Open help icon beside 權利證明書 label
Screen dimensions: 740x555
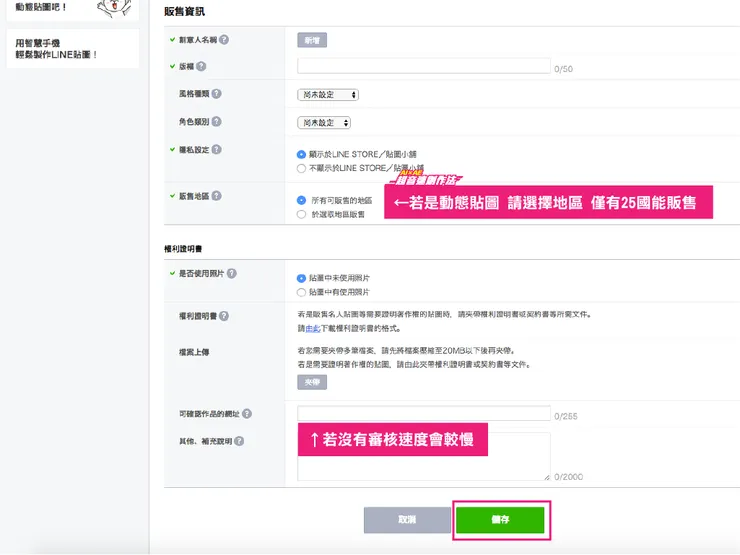pyautogui.click(x=224, y=316)
